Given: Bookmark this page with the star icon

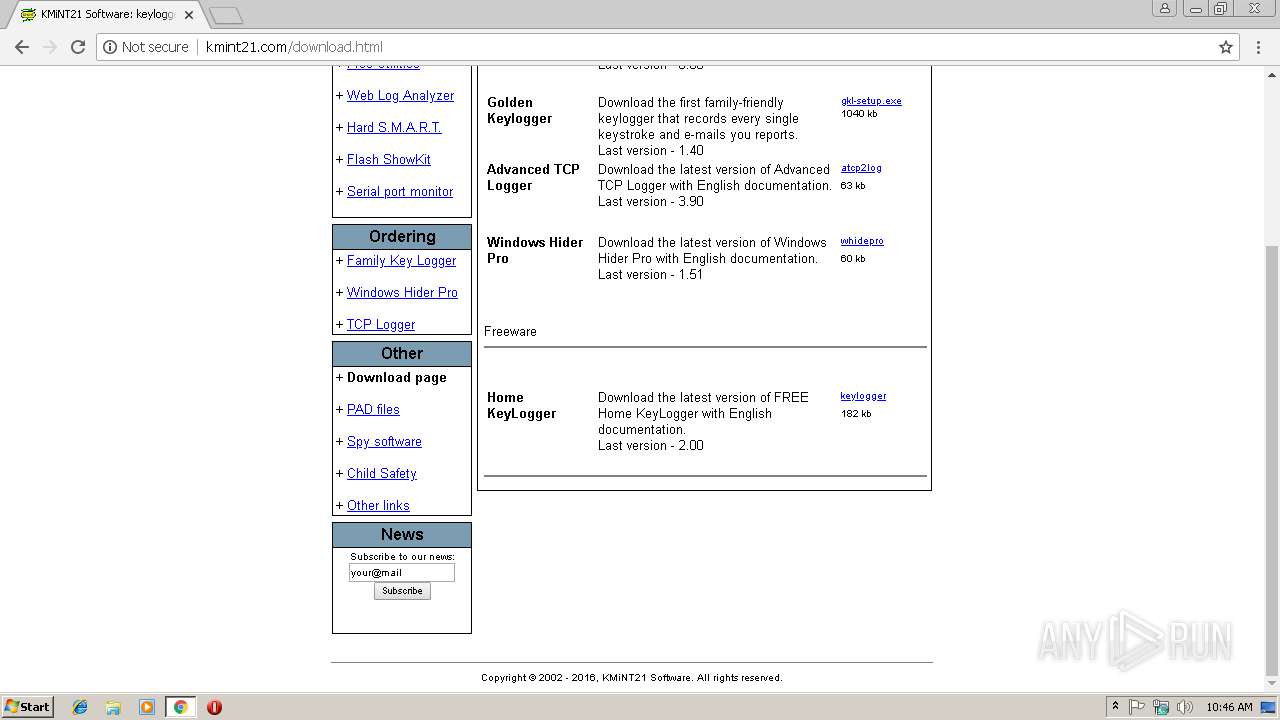Looking at the screenshot, I should [1226, 47].
